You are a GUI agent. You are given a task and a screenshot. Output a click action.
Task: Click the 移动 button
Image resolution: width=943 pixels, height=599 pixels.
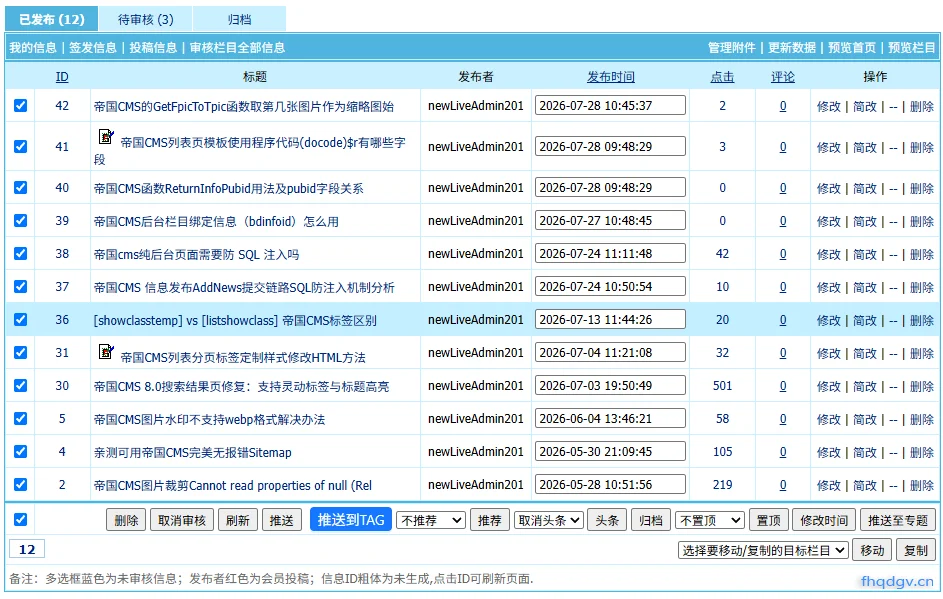pos(872,550)
